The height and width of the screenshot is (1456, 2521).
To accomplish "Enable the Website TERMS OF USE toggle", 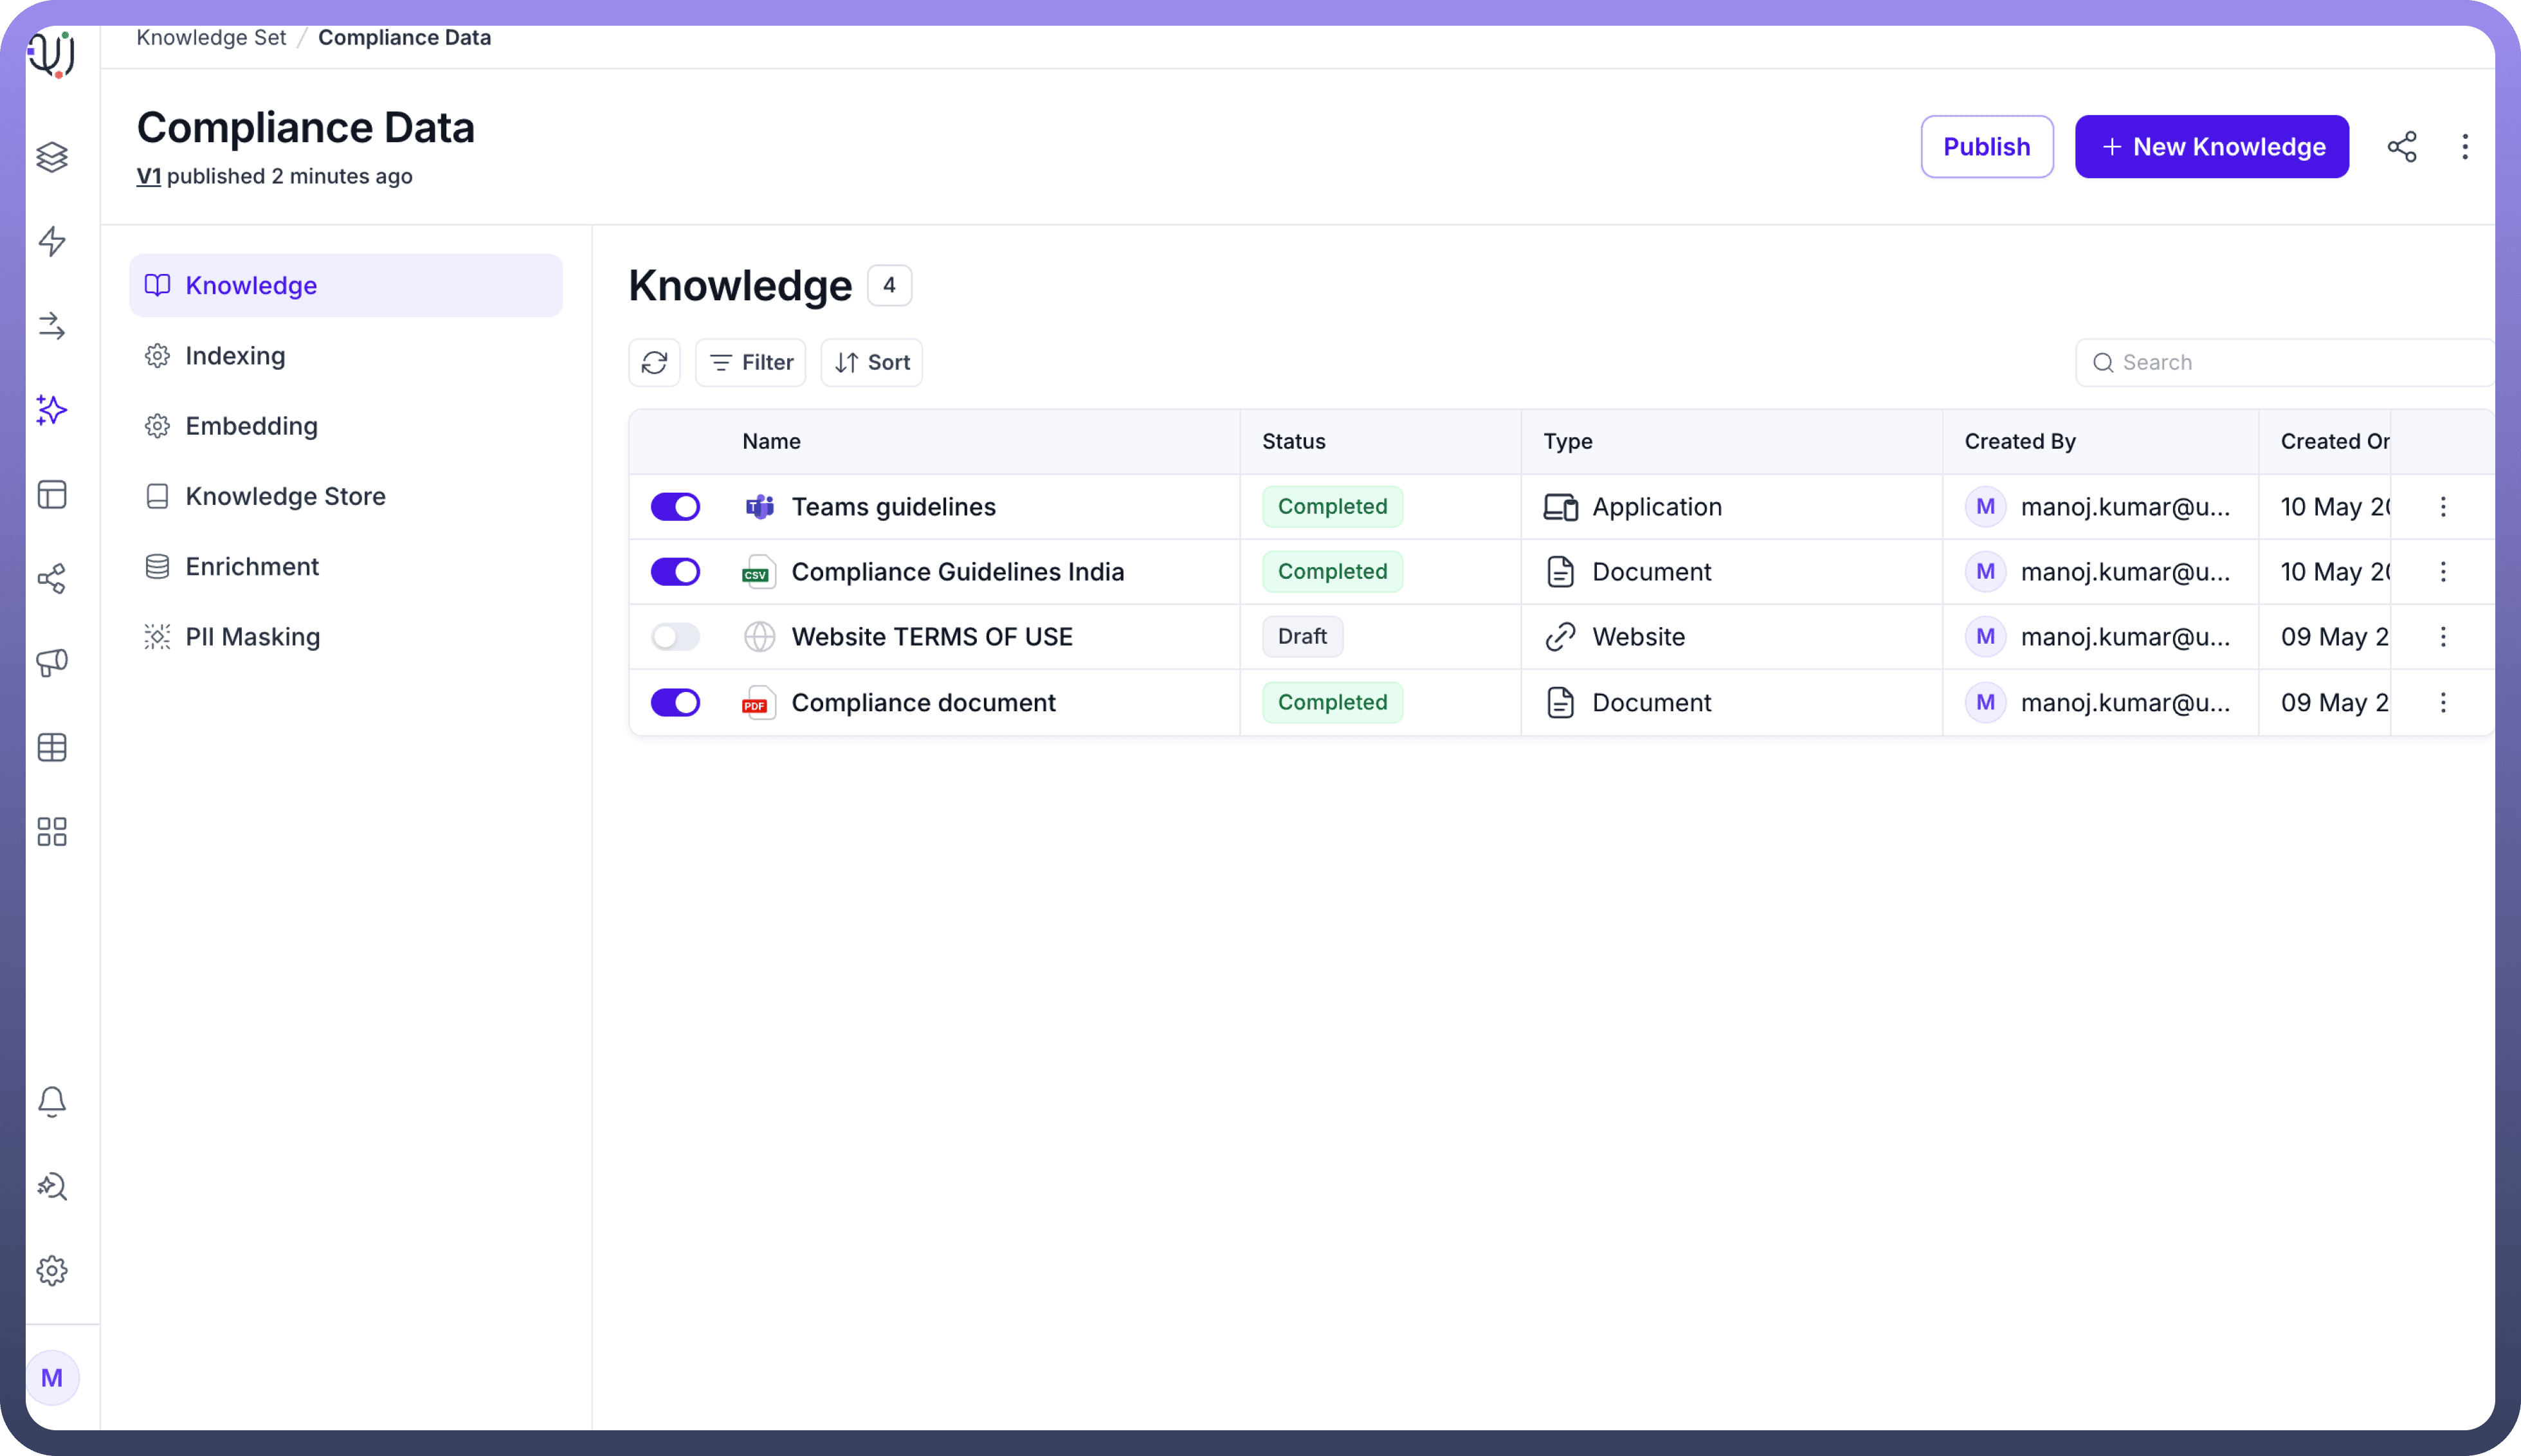I will coord(675,637).
